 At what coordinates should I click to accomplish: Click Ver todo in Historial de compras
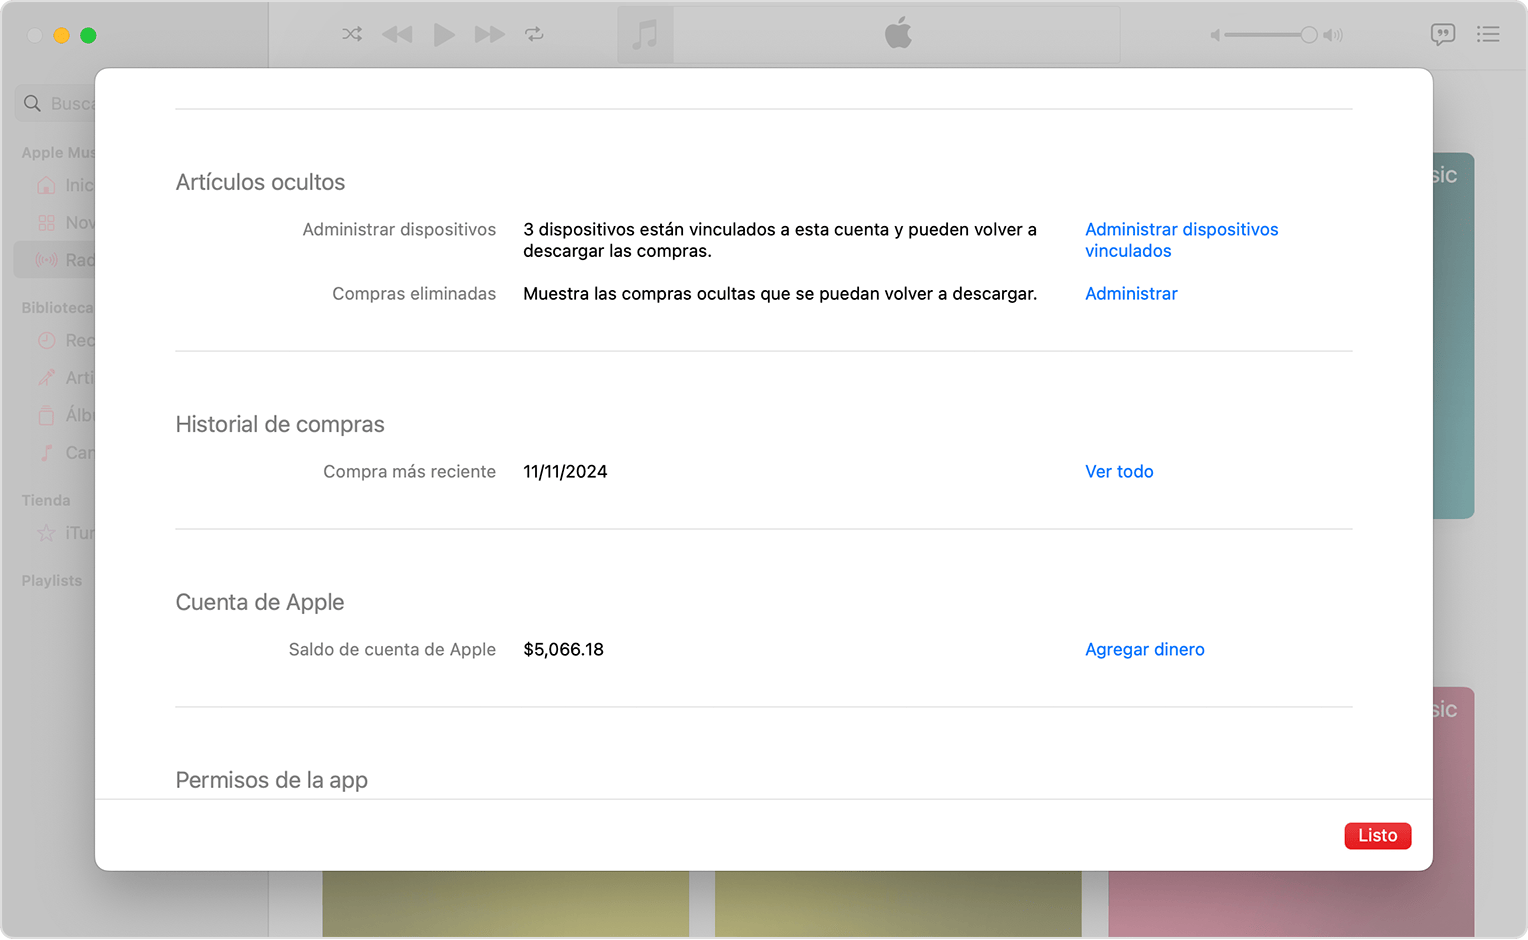tap(1119, 471)
